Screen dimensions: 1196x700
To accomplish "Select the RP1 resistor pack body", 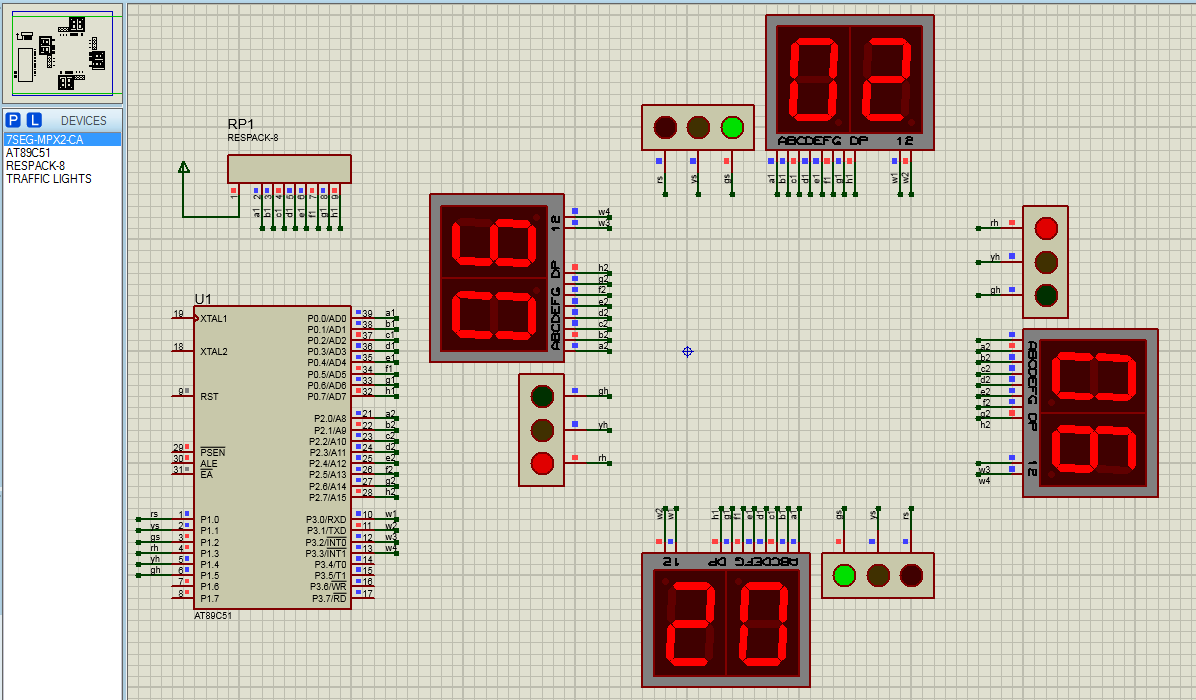I will [x=289, y=169].
